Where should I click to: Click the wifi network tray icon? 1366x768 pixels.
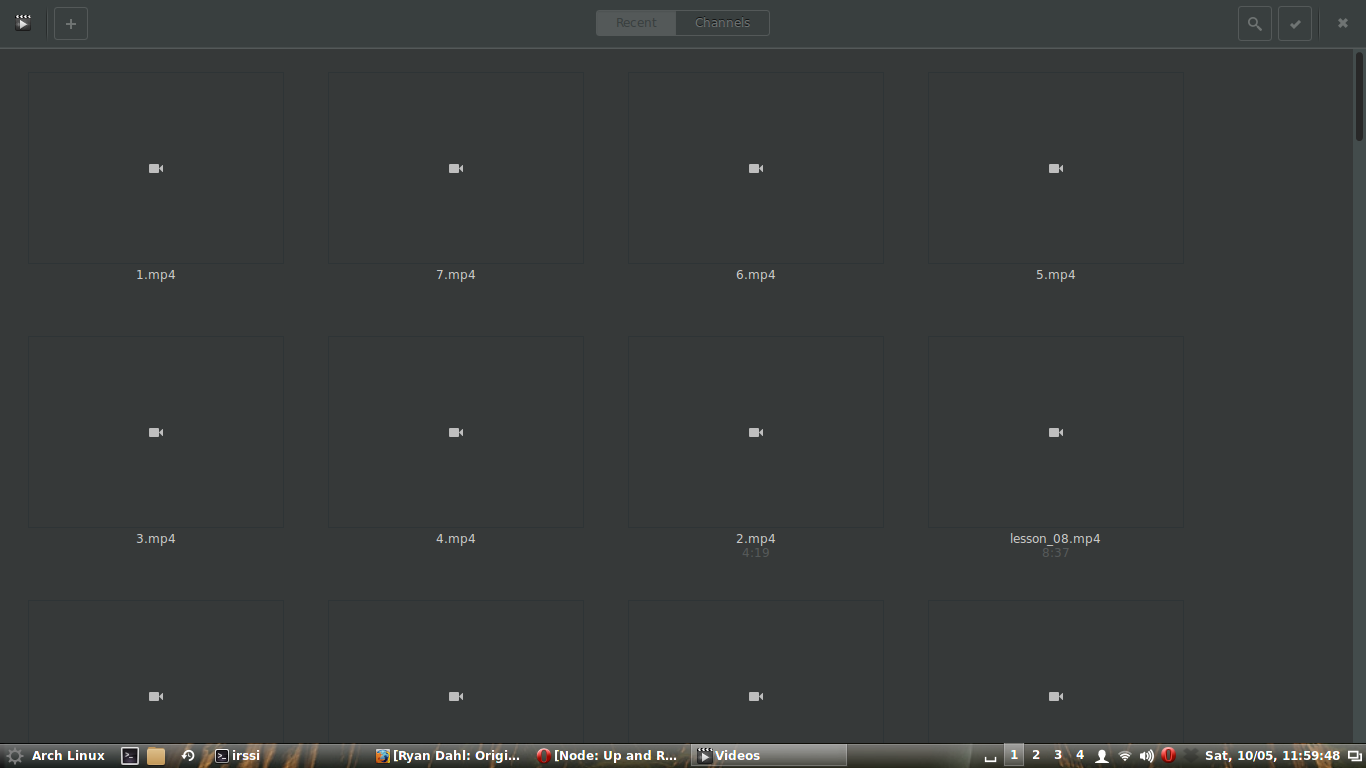[1125, 756]
